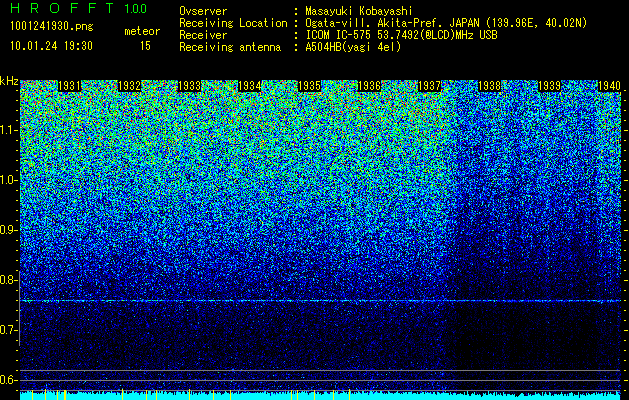Viewport: 629px width, 400px height.
Task: Click the Ovserver field label
Action: pyautogui.click(x=203, y=11)
